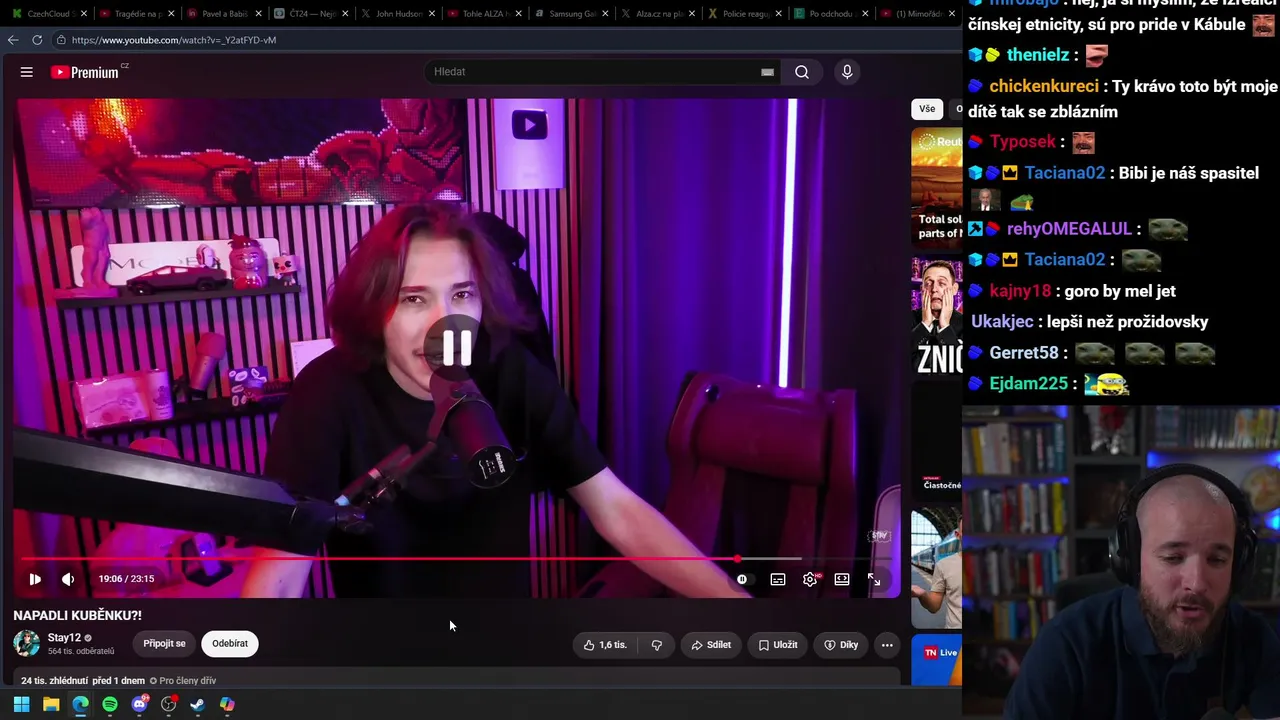
Task: Click the Připojit se button
Action: click(x=164, y=644)
